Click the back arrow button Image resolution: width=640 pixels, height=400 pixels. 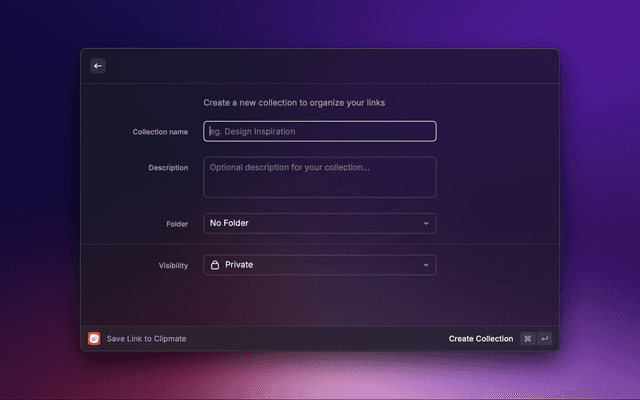tap(98, 66)
